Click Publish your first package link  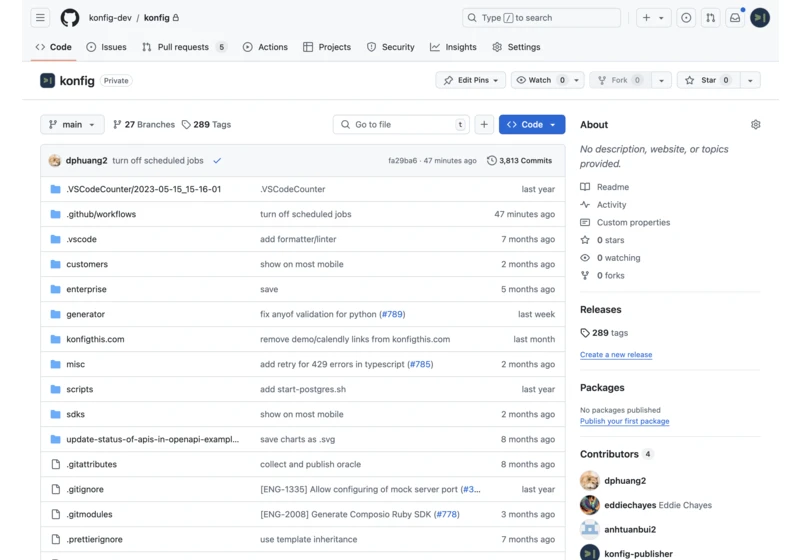(624, 421)
